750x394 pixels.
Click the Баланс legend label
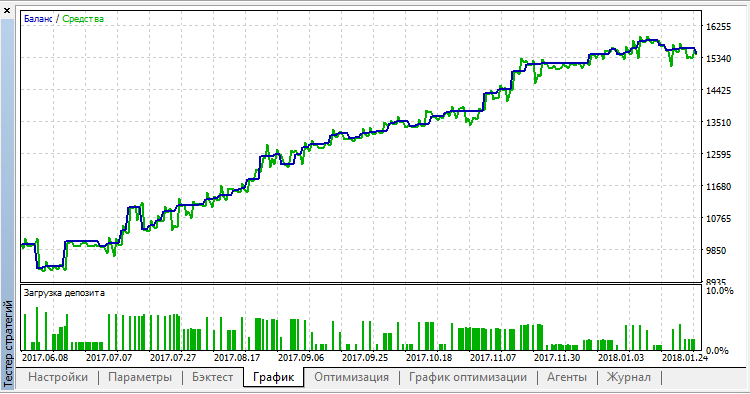click(x=38, y=19)
